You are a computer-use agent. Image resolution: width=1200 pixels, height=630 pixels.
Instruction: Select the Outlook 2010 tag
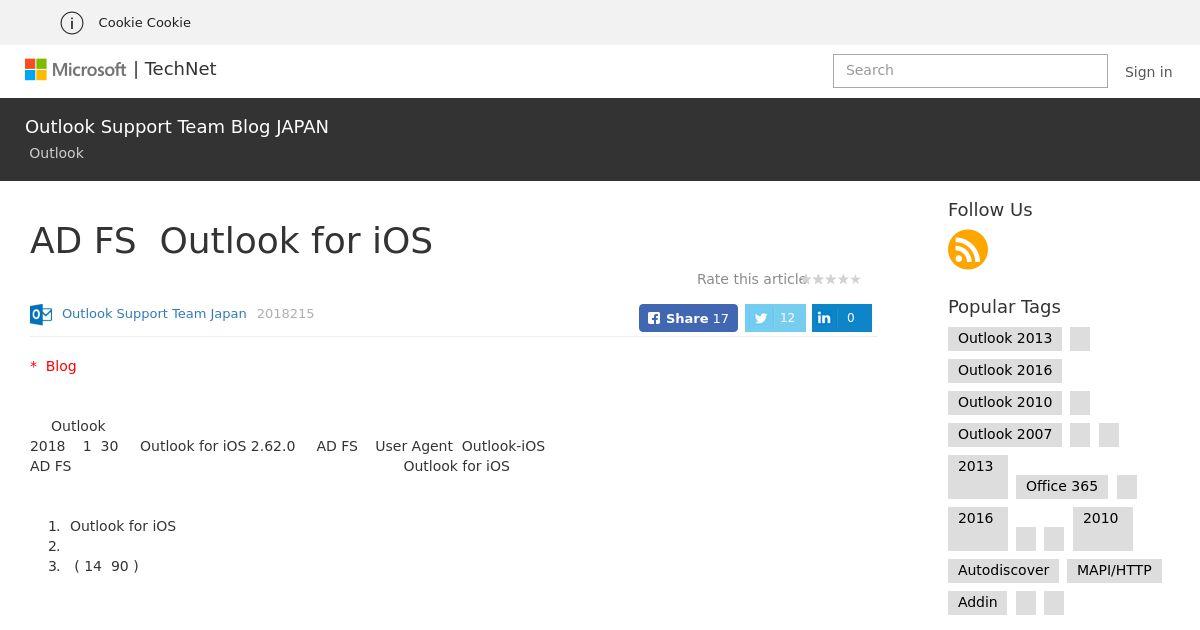pos(1005,403)
